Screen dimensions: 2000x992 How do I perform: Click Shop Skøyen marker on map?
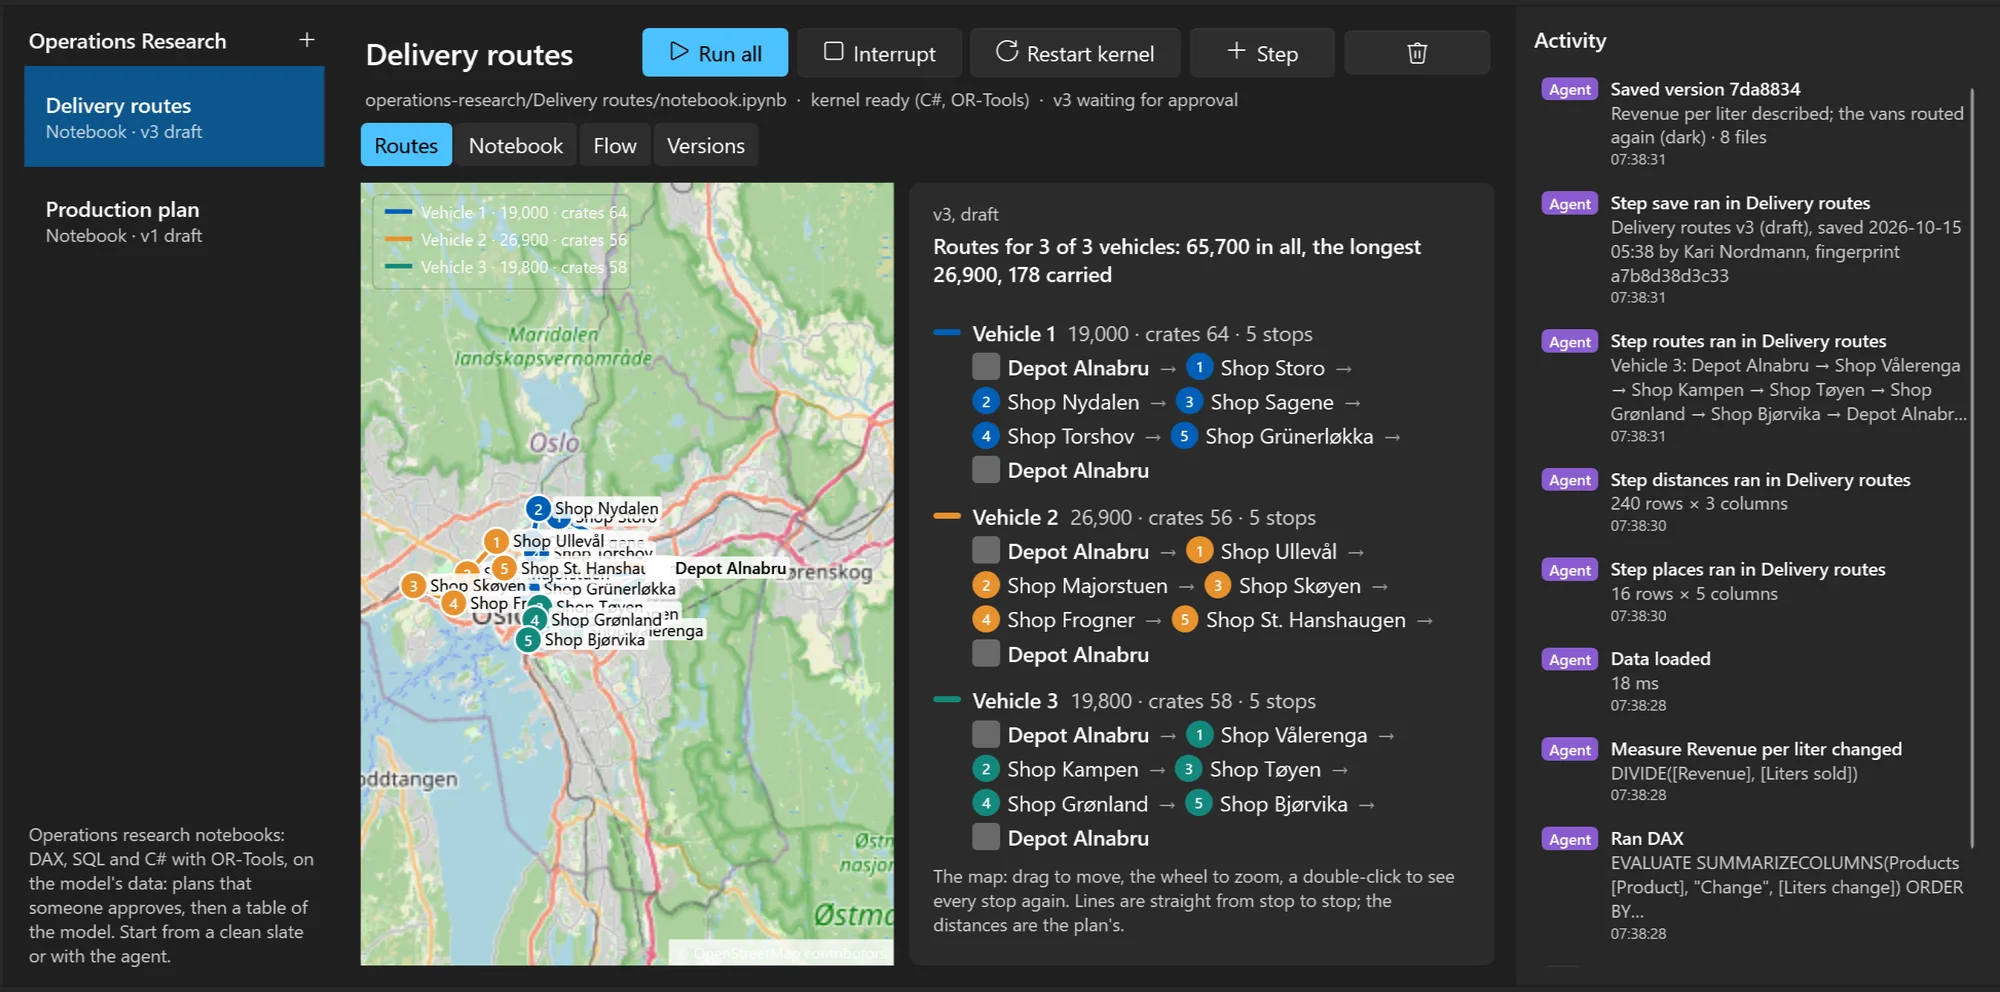(413, 585)
